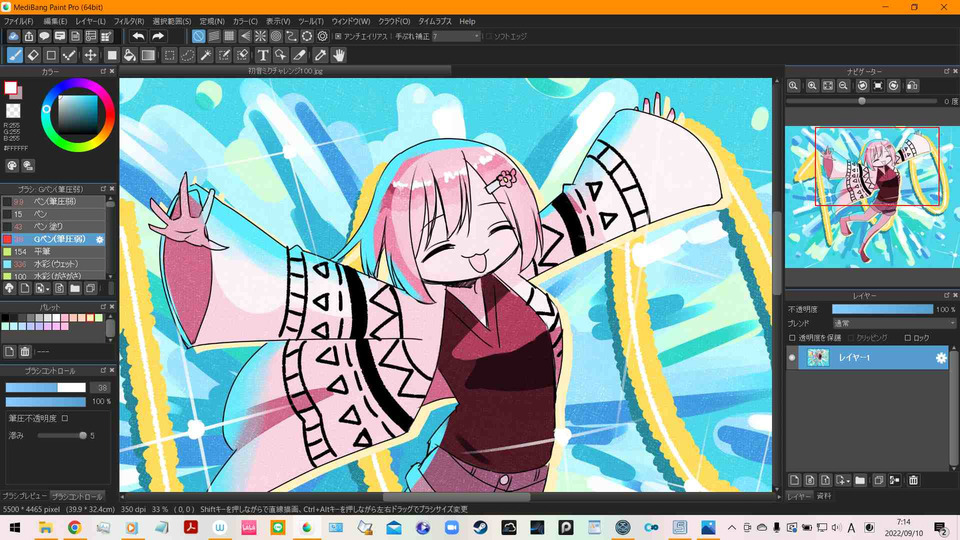The width and height of the screenshot is (960, 540).
Task: Hide レイヤー1 visibility dot
Action: [792, 358]
